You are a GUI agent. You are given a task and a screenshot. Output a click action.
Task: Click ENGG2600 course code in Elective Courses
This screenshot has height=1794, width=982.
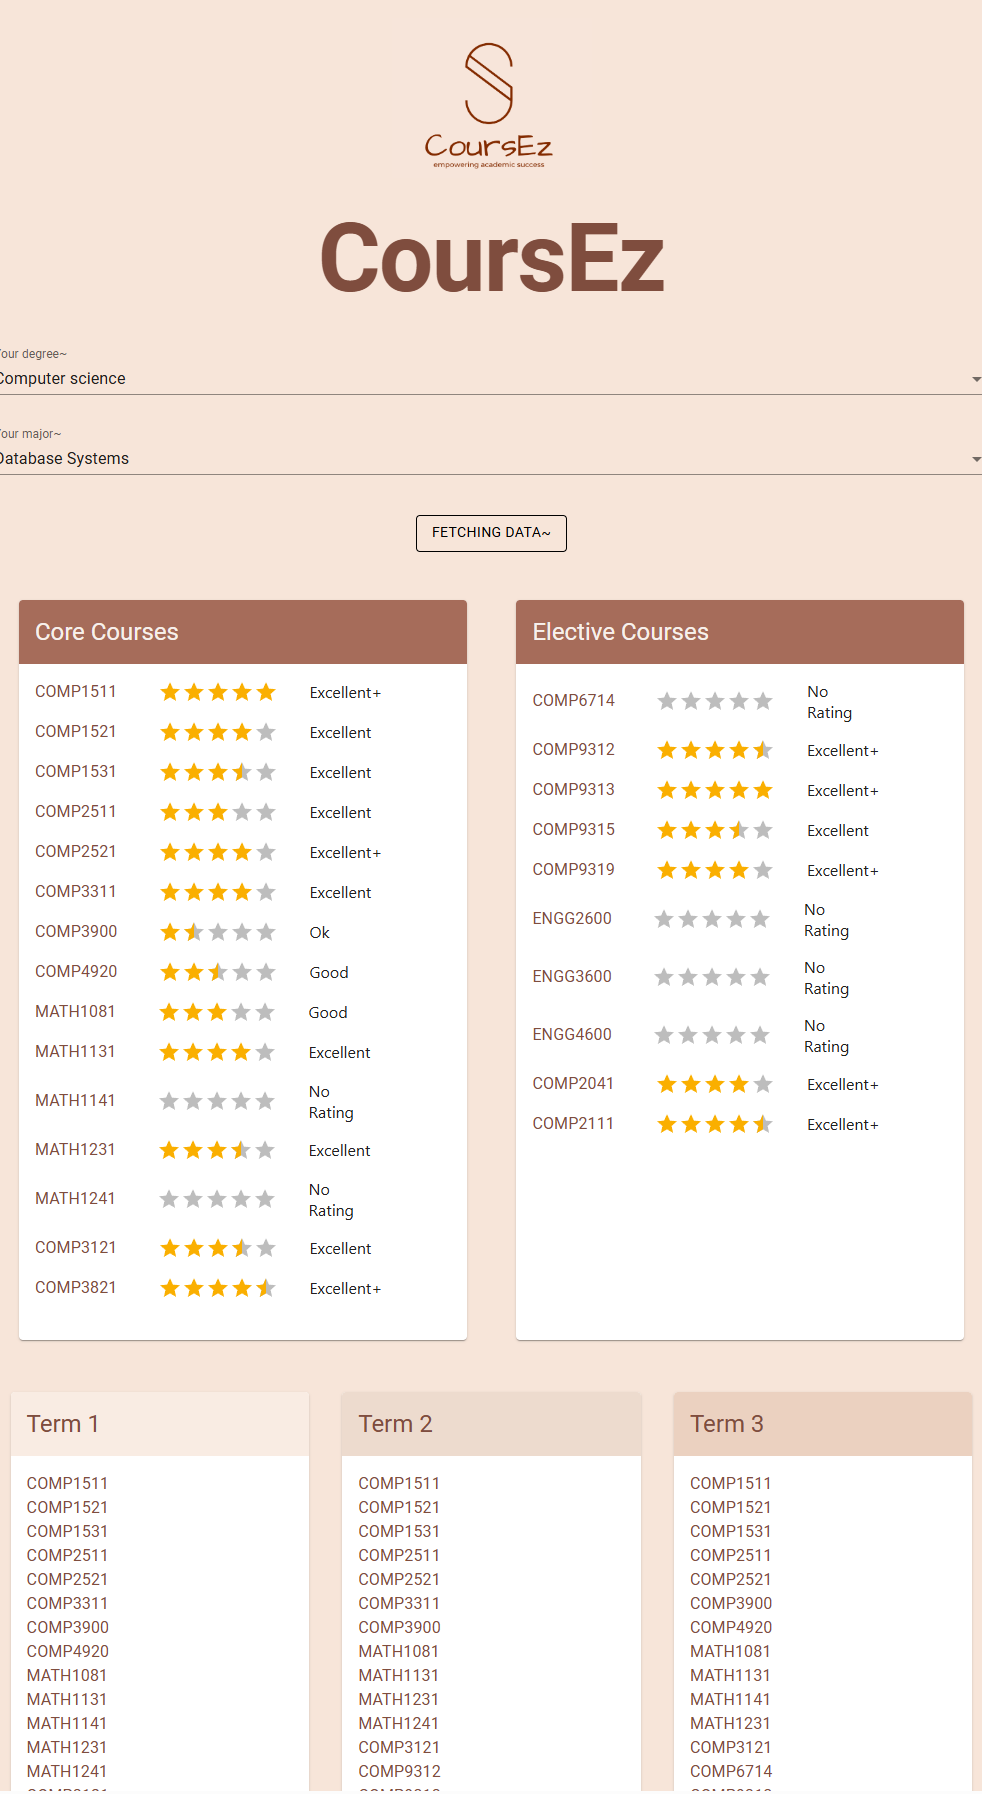click(572, 919)
